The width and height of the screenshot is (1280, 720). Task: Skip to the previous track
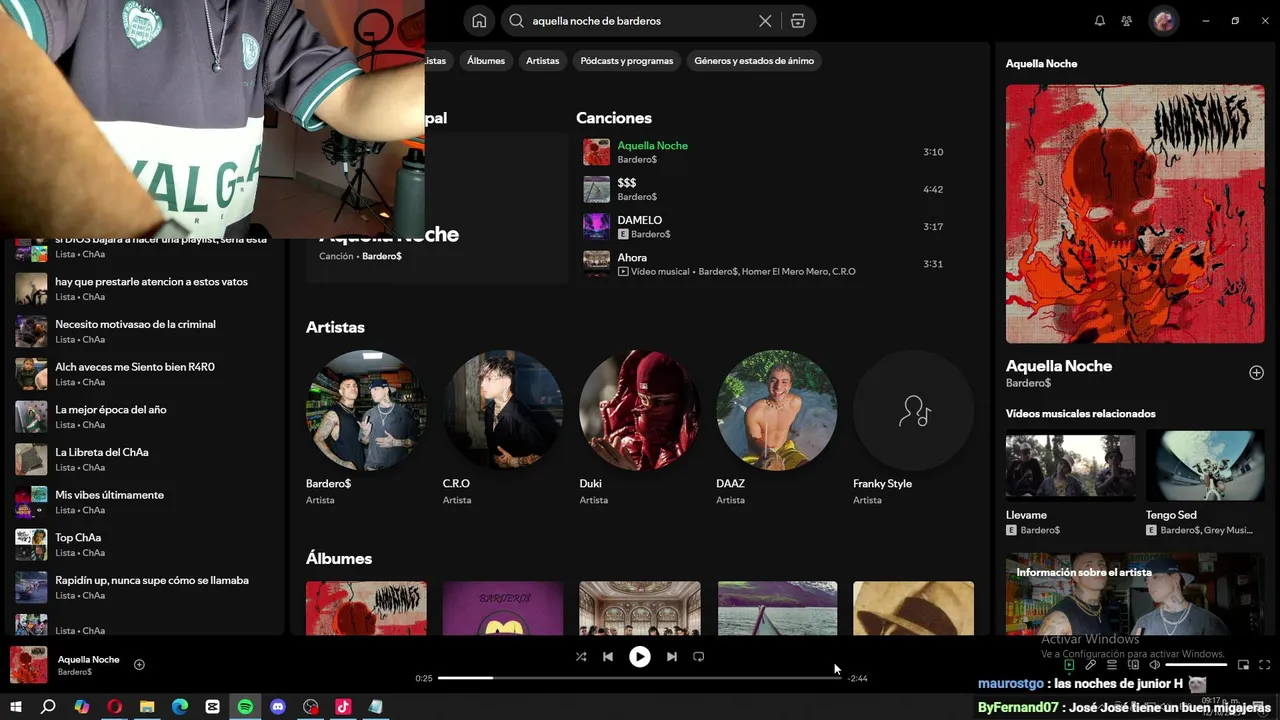pos(607,657)
